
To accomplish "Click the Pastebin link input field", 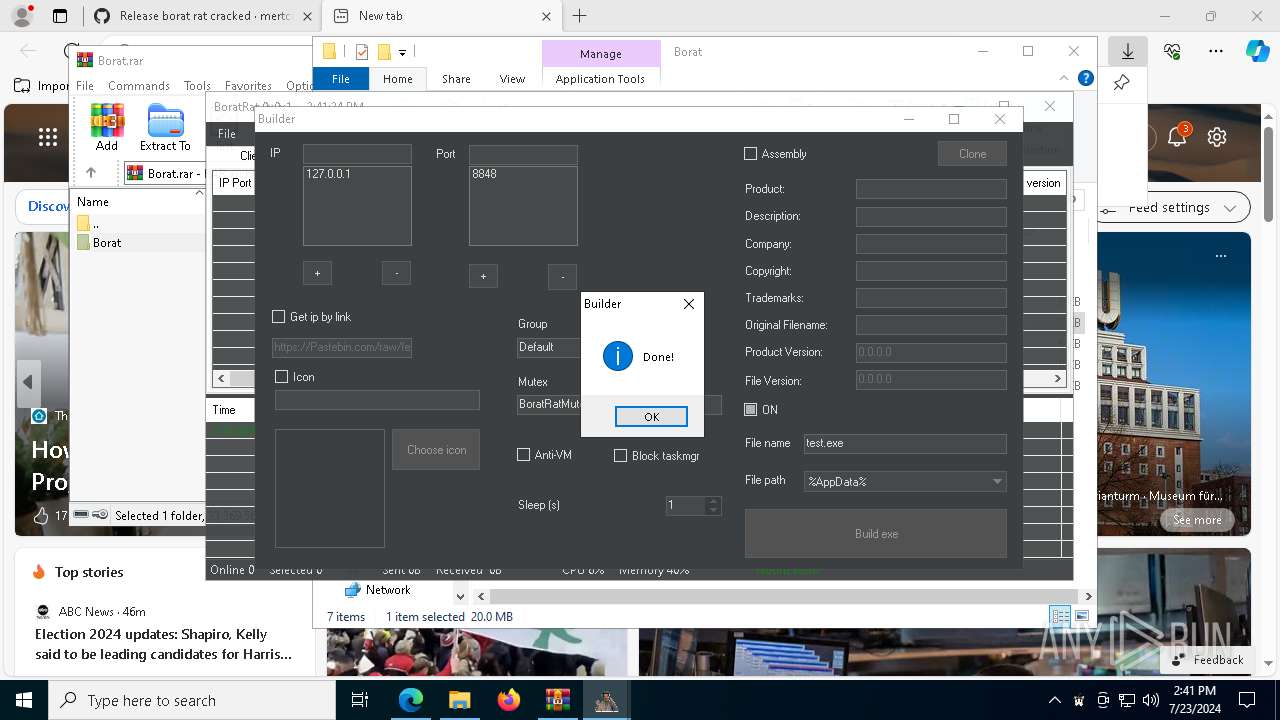I will pos(342,348).
